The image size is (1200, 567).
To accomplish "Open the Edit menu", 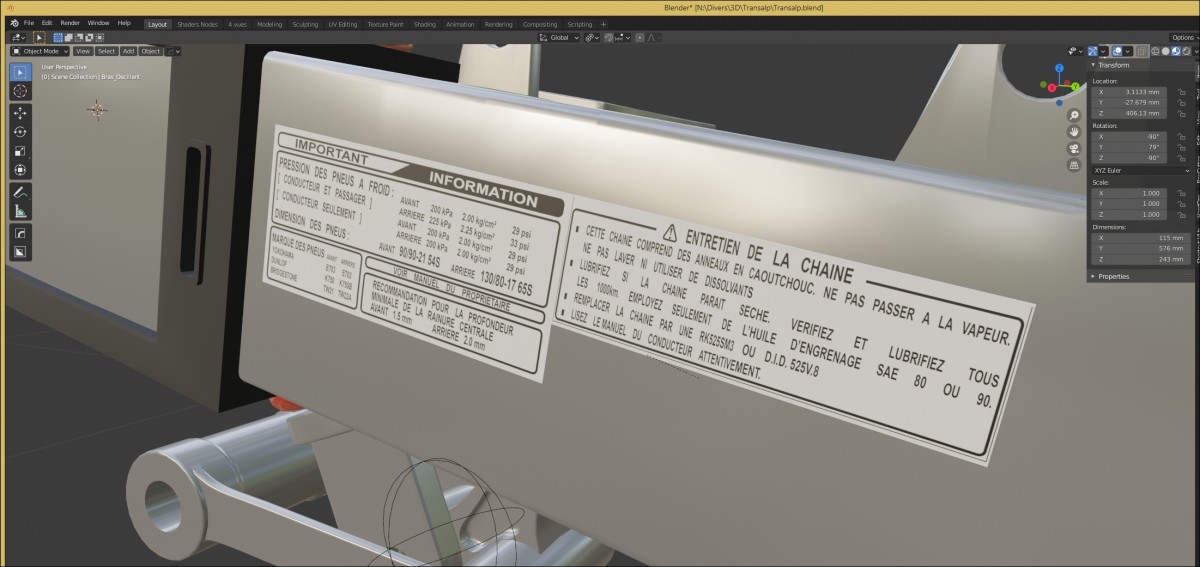I will 47,23.
